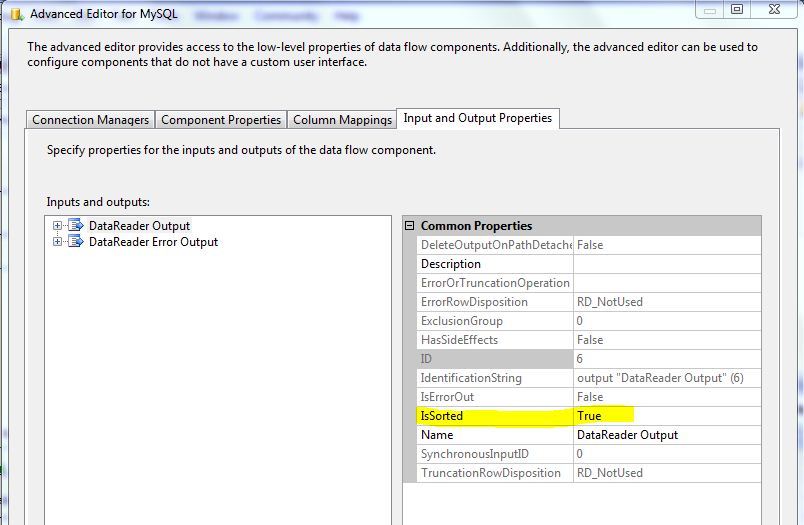Select the SynchronousInputID property label
The width and height of the screenshot is (804, 525).
495,454
